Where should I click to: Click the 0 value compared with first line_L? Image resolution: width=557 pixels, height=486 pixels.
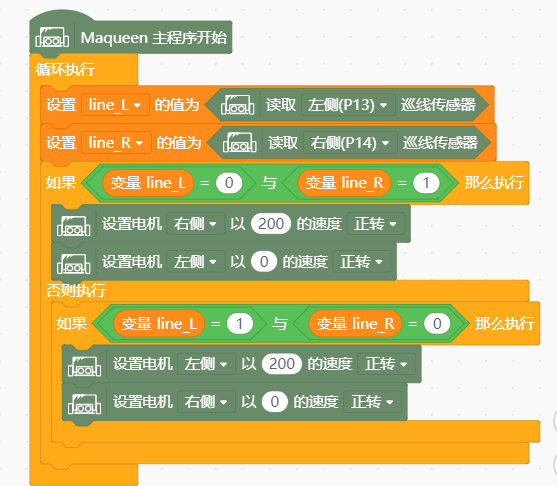[229, 183]
